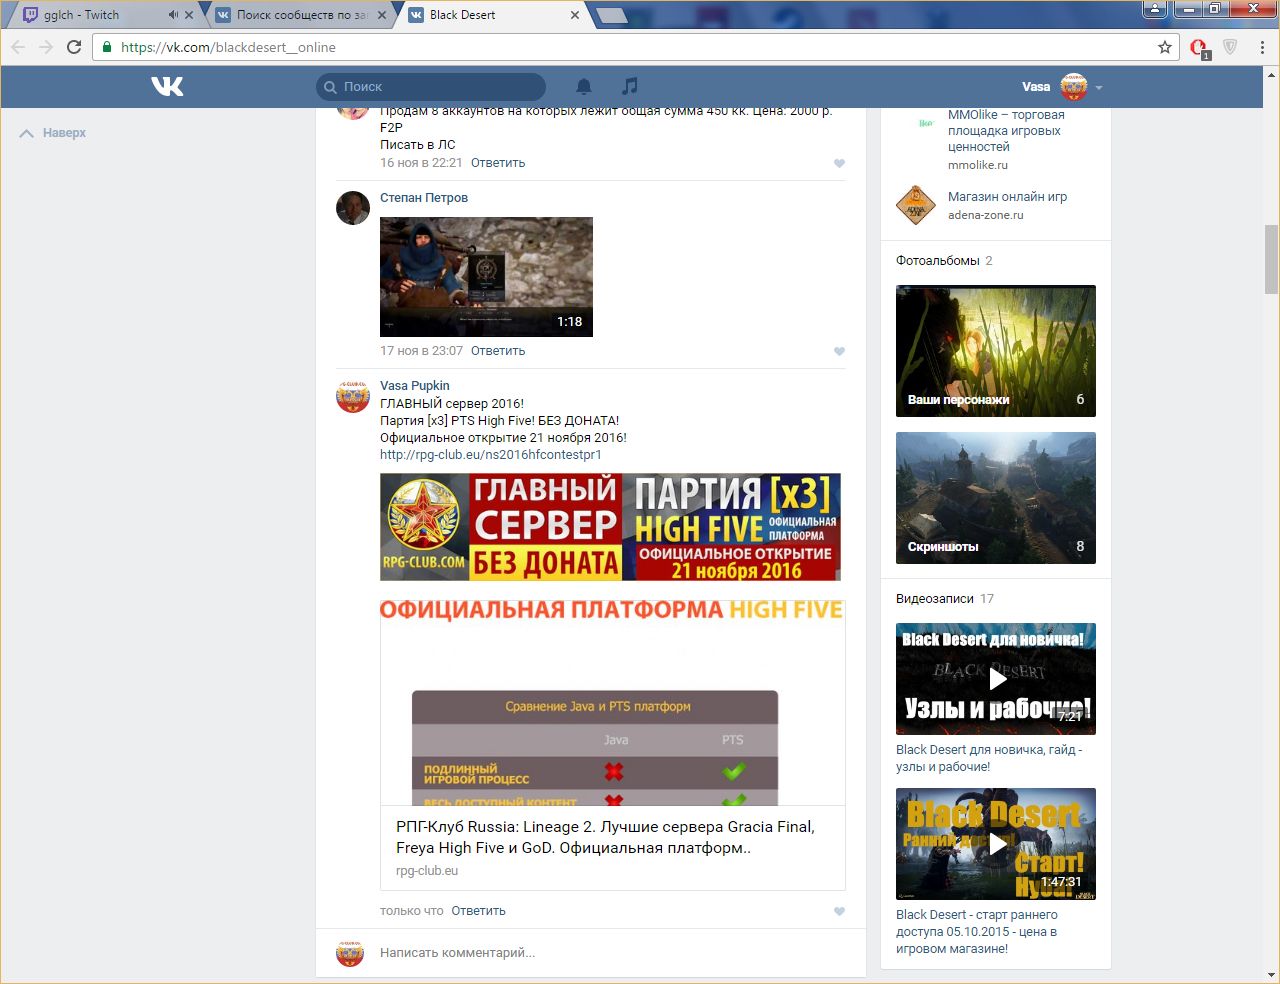Click Vasa Pupkin's comment avatar
Screen dimensions: 1280x984
tap(353, 395)
